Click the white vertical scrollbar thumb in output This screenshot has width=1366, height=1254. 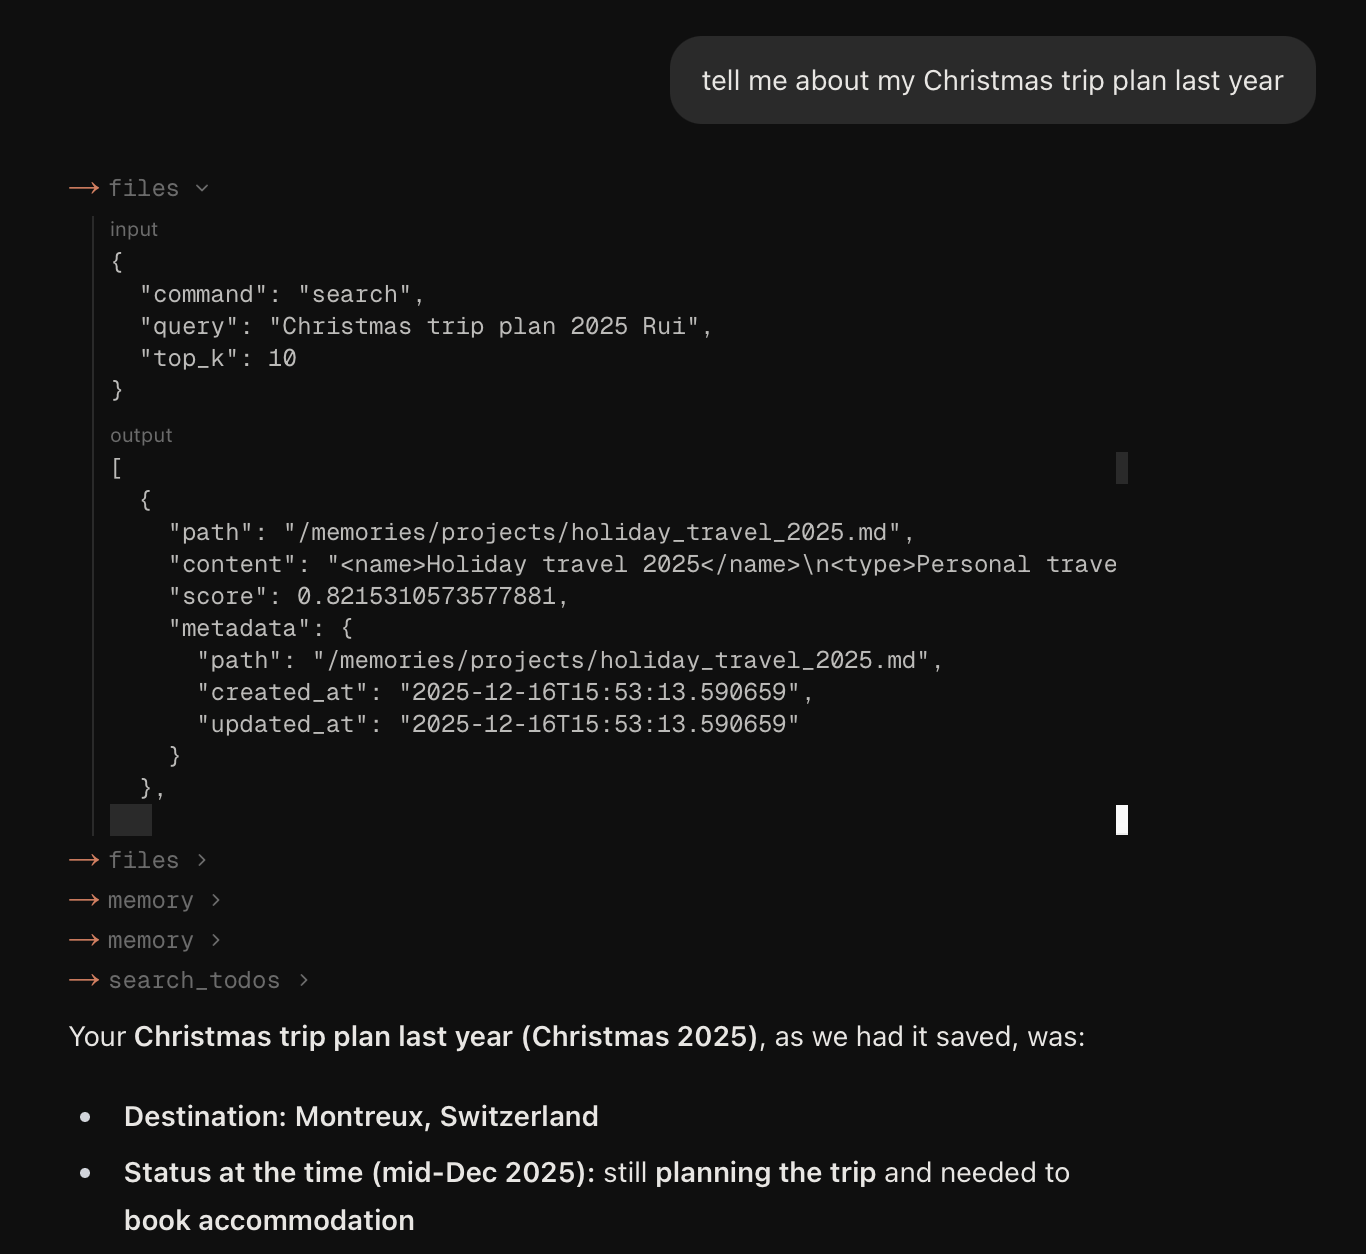(x=1122, y=820)
